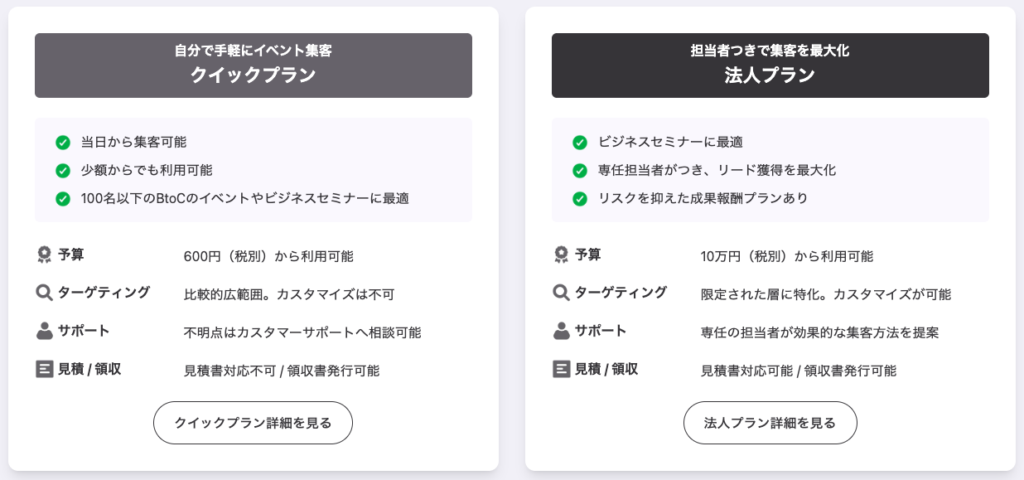
Task: Select the クイックプラン header banner
Action: tap(253, 65)
